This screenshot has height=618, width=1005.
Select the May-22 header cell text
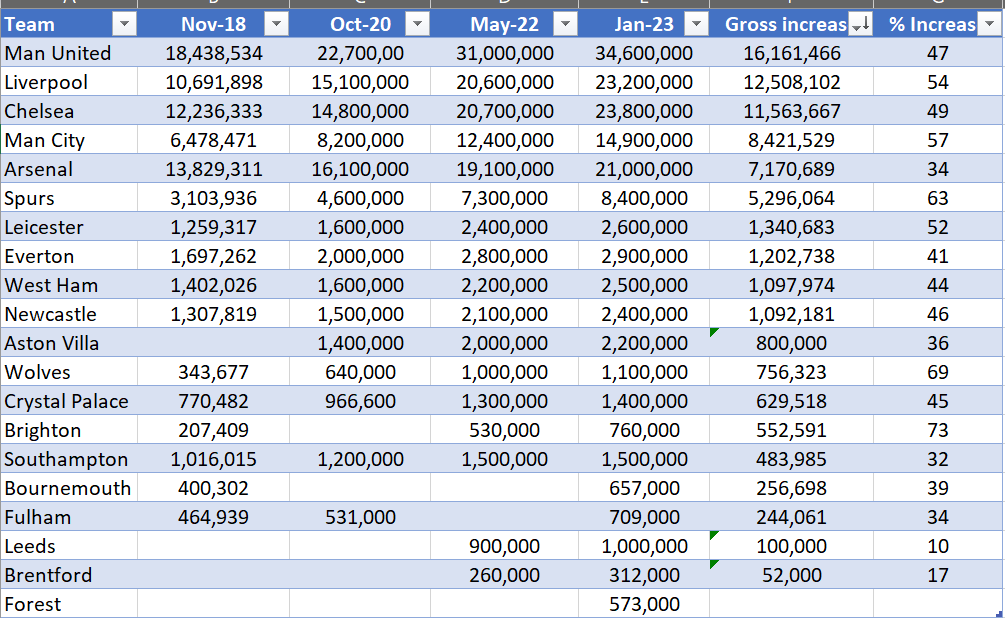pyautogui.click(x=504, y=24)
